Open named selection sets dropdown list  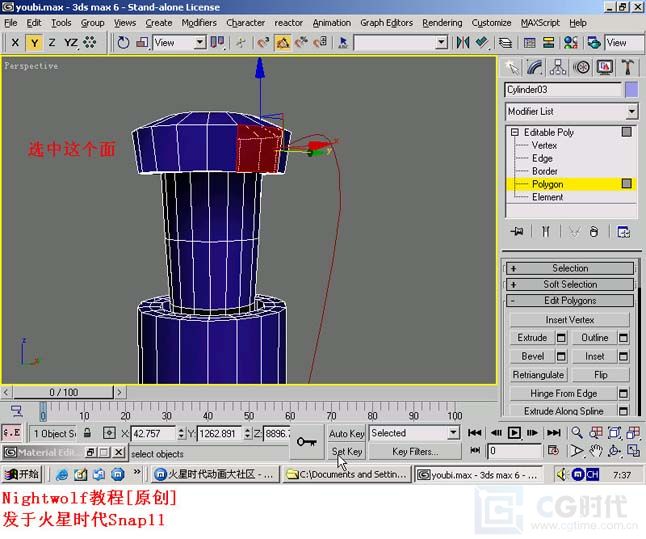(x=441, y=42)
